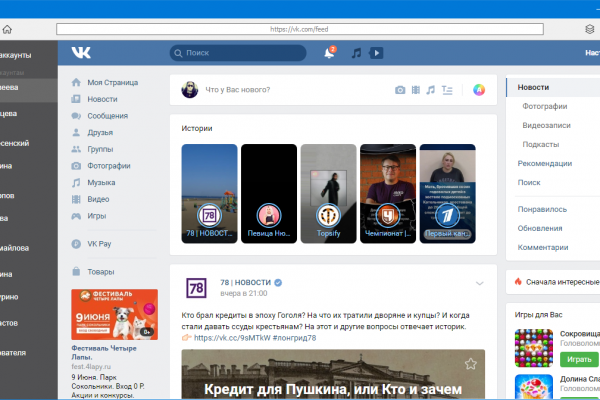Screen dimensions: 600x400
Task: Select Обновления tab
Action: (x=540, y=228)
